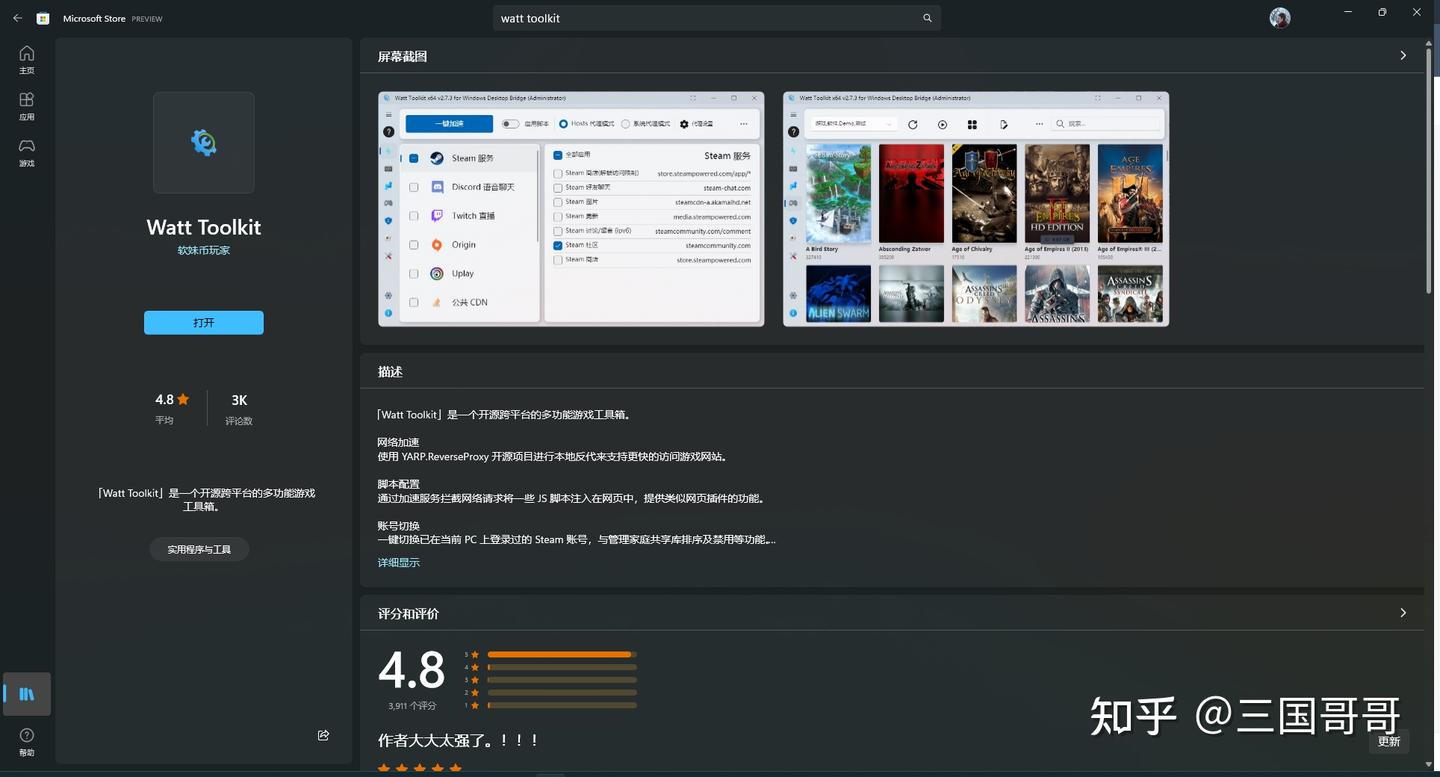Expand the 屏幕截图 section chevron
Image resolution: width=1440 pixels, height=777 pixels.
tap(1403, 56)
